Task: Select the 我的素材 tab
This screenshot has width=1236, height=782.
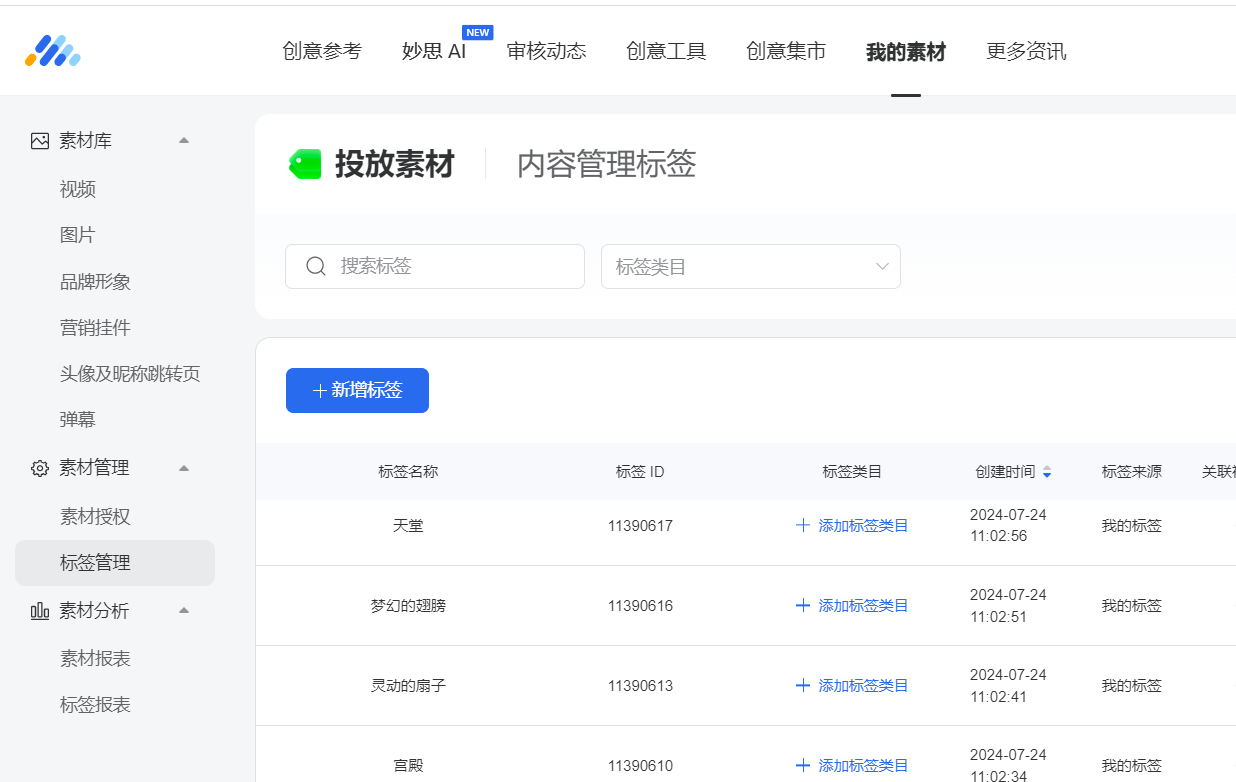Action: pyautogui.click(x=906, y=52)
